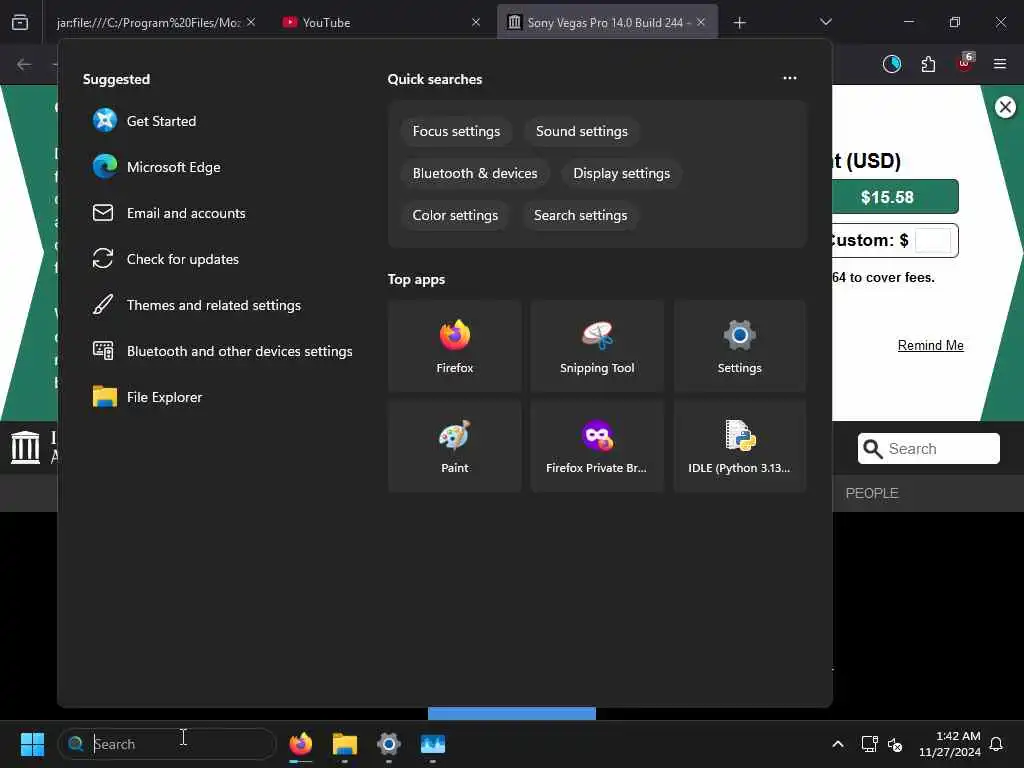The width and height of the screenshot is (1024, 768).
Task: Open File Explorer from the taskbar
Action: click(x=344, y=744)
